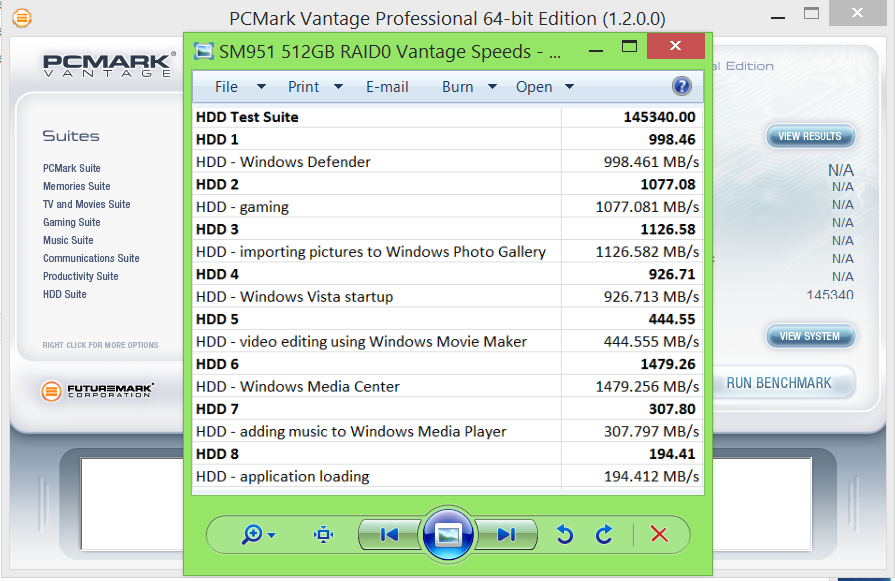Image resolution: width=895 pixels, height=581 pixels.
Task: Click the HDD 6 header row
Action: (x=447, y=364)
